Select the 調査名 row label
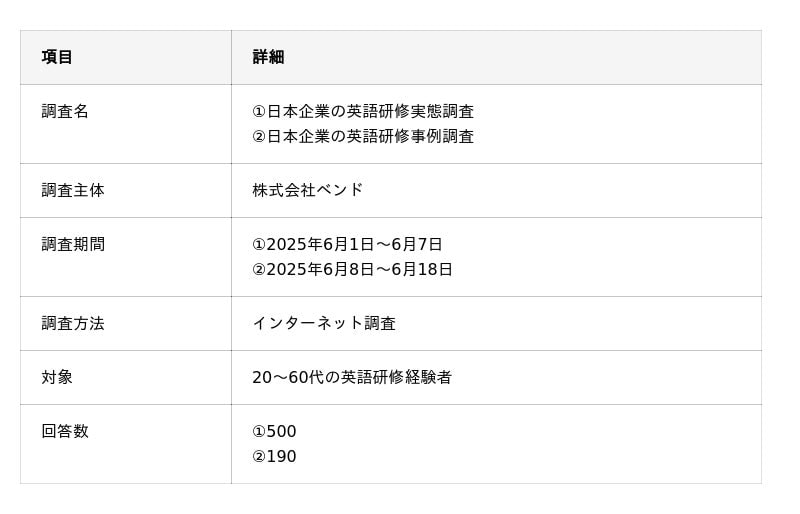Screen dimensions: 800x514 (65, 111)
